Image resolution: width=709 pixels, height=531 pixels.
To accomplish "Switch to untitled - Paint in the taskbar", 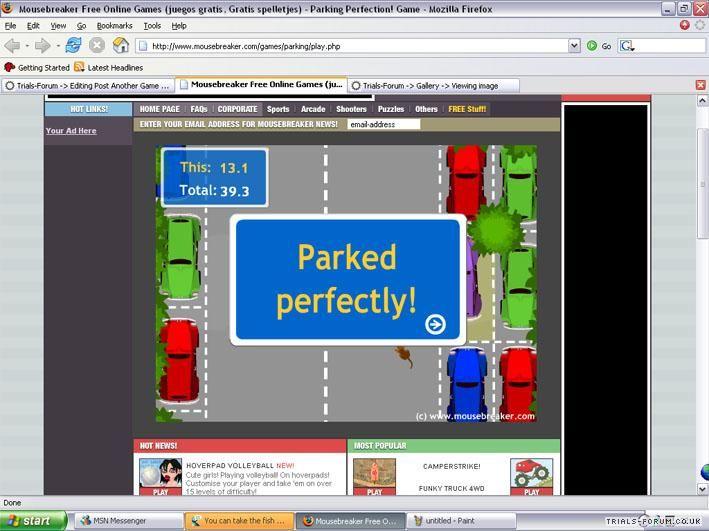I will tap(461, 521).
